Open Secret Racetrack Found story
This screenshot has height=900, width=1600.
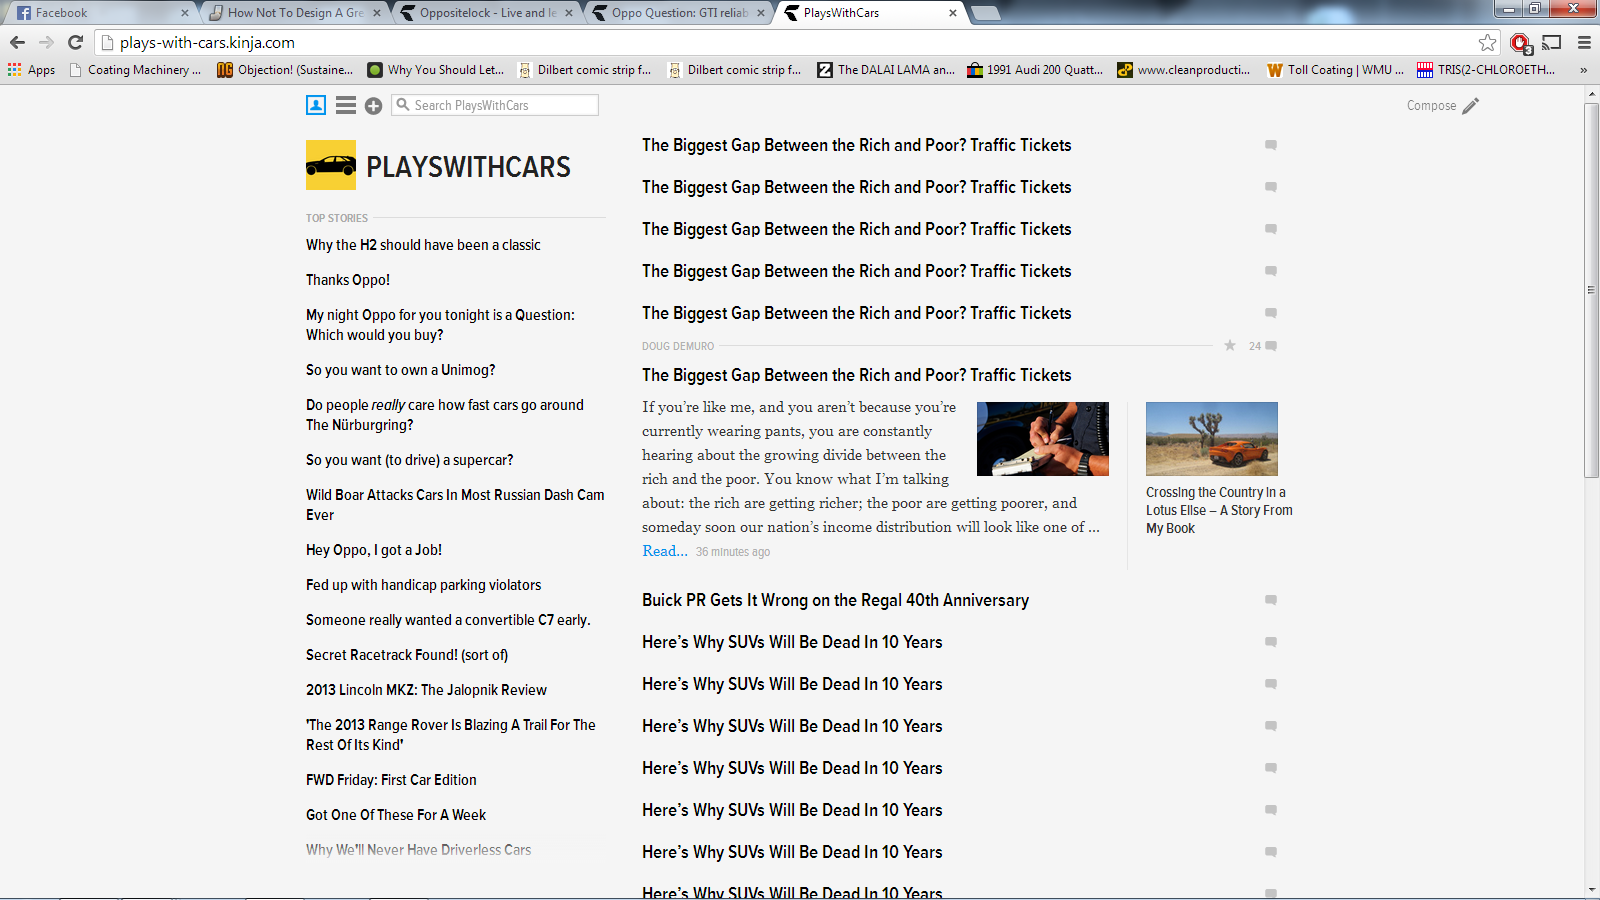(407, 655)
